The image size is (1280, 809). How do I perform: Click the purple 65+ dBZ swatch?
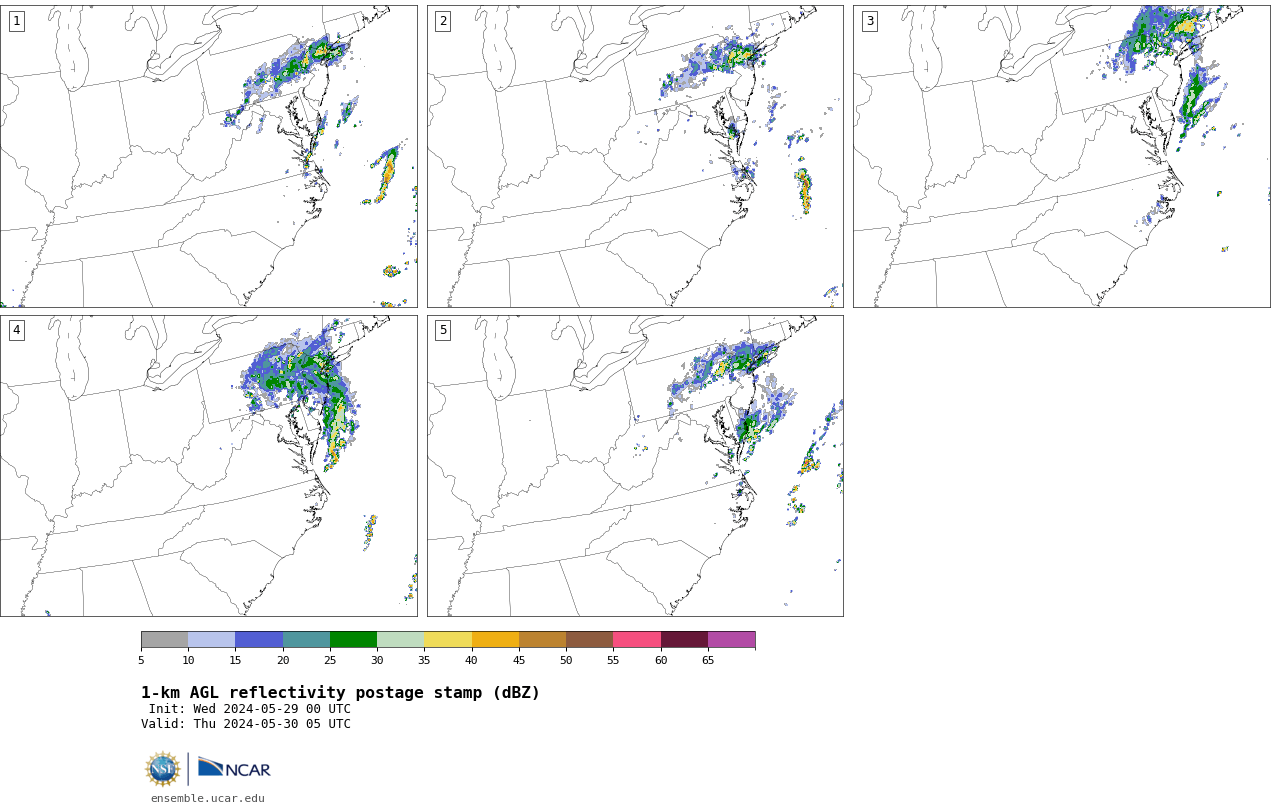coord(731,640)
